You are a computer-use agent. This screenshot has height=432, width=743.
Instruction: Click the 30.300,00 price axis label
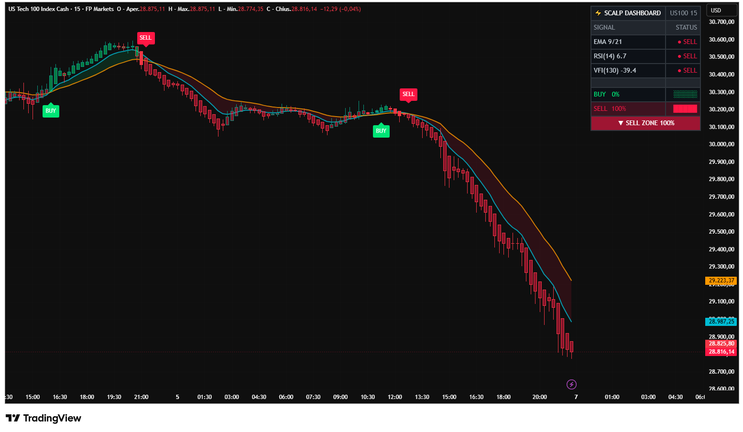tap(721, 92)
